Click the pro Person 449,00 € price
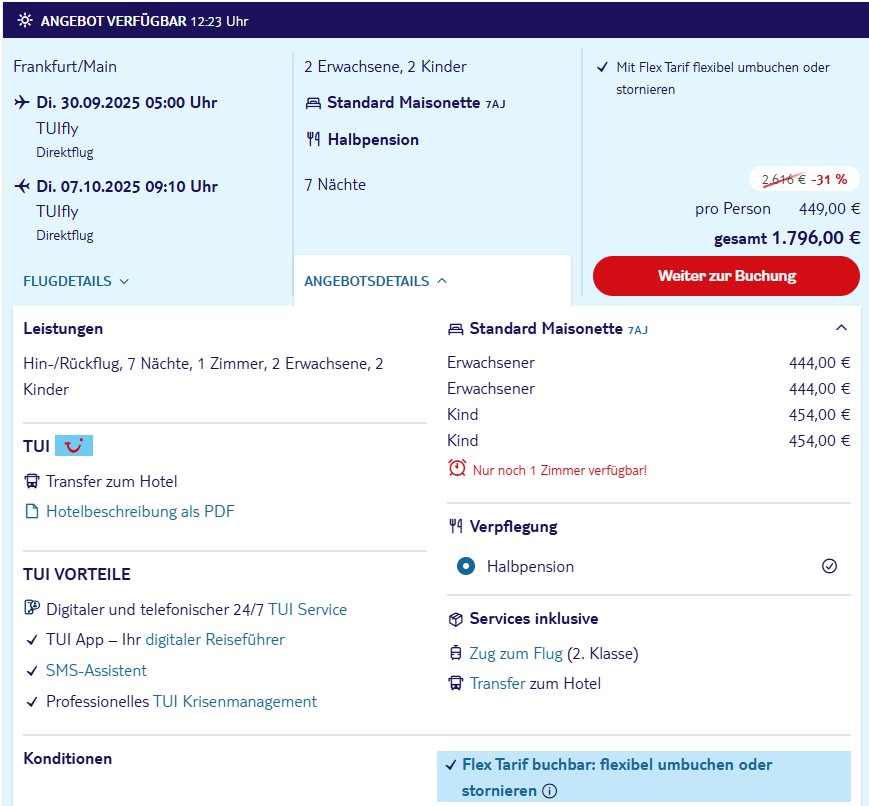Image resolution: width=869 pixels, height=806 pixels. 778,209
